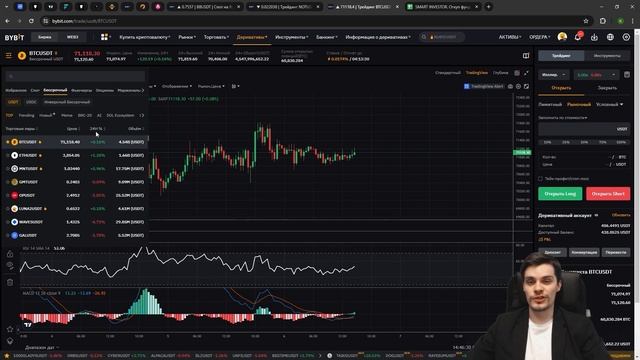Toggle favorite star for ETHUSDT row
Image resolution: width=640 pixels, height=360 pixels.
[x=8, y=156]
